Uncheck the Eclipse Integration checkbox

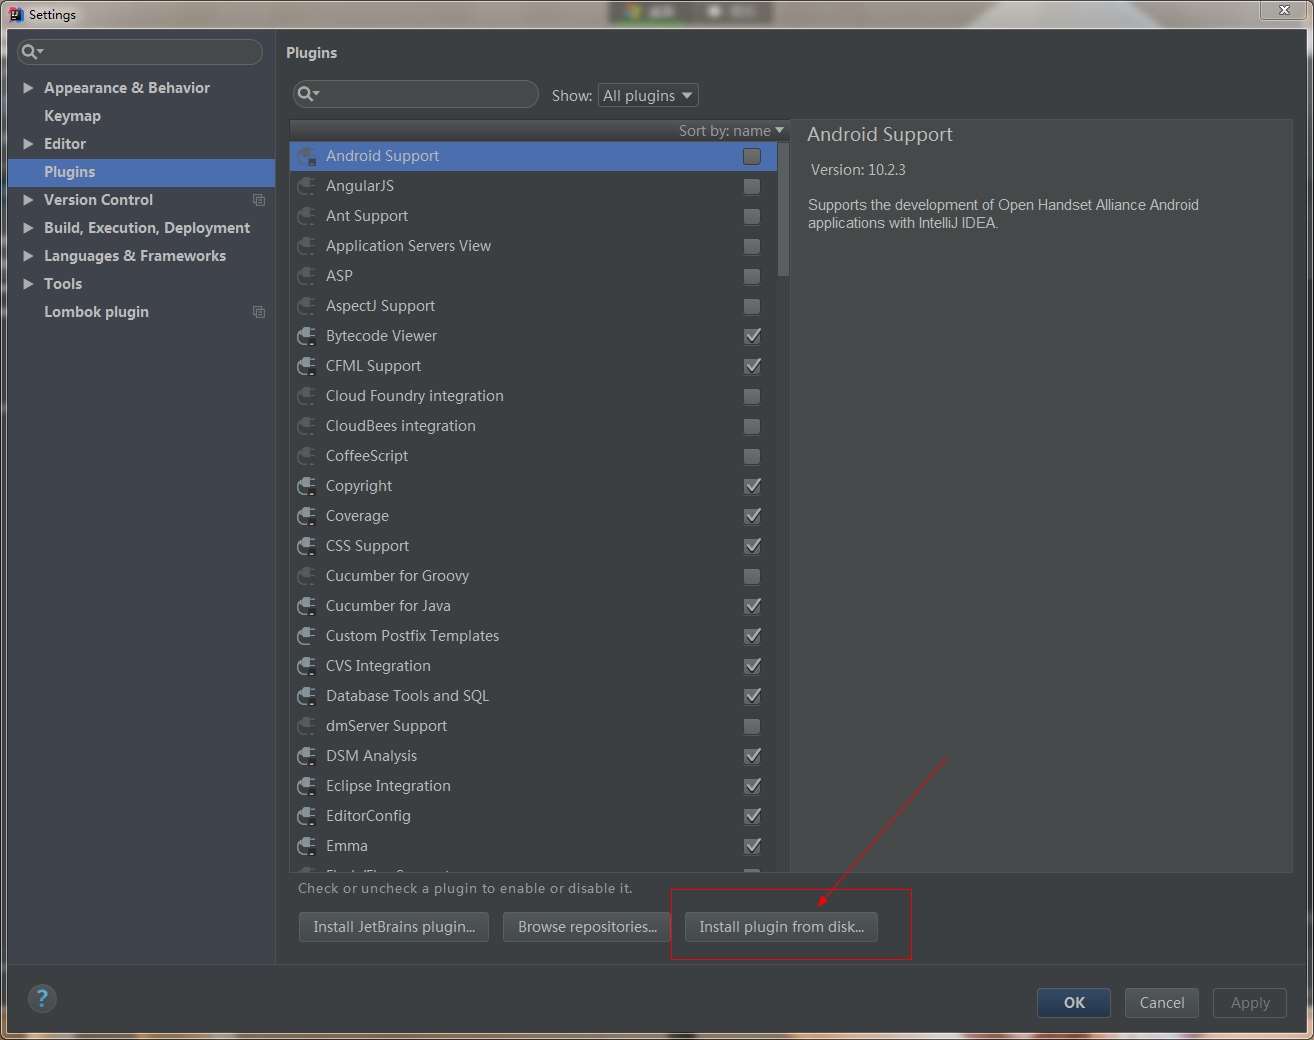(752, 786)
